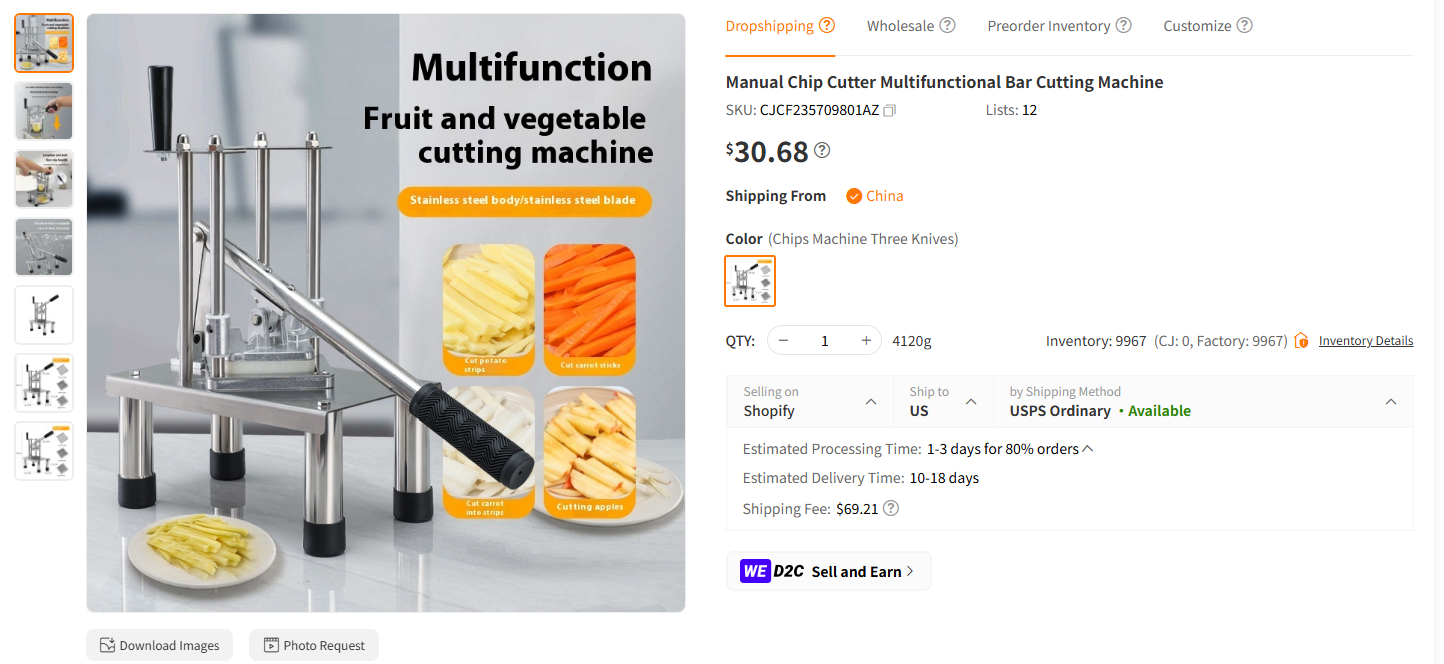Collapse the USPS Ordinary shipping details section

[1390, 401]
